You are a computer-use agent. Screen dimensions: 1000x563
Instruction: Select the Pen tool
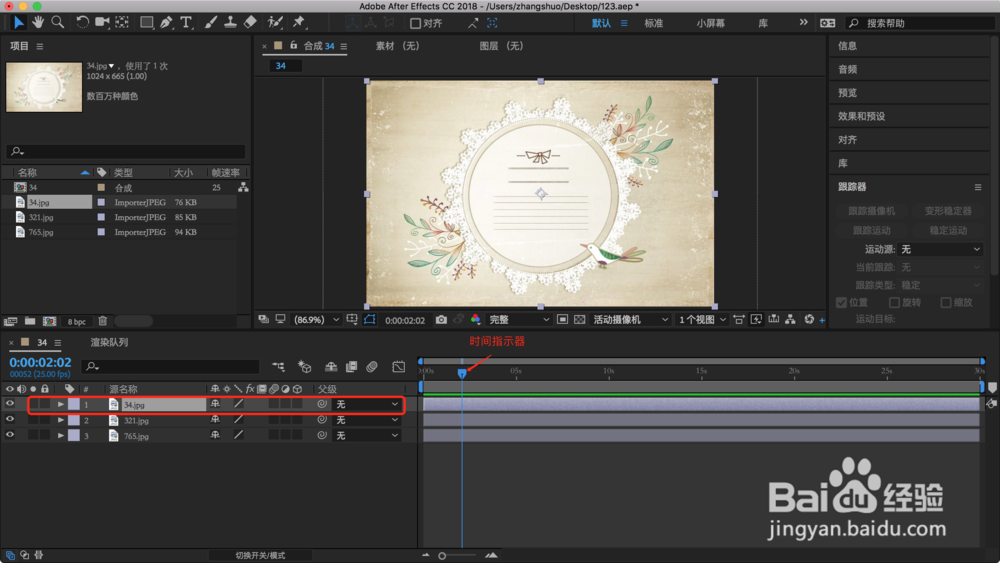(x=166, y=22)
